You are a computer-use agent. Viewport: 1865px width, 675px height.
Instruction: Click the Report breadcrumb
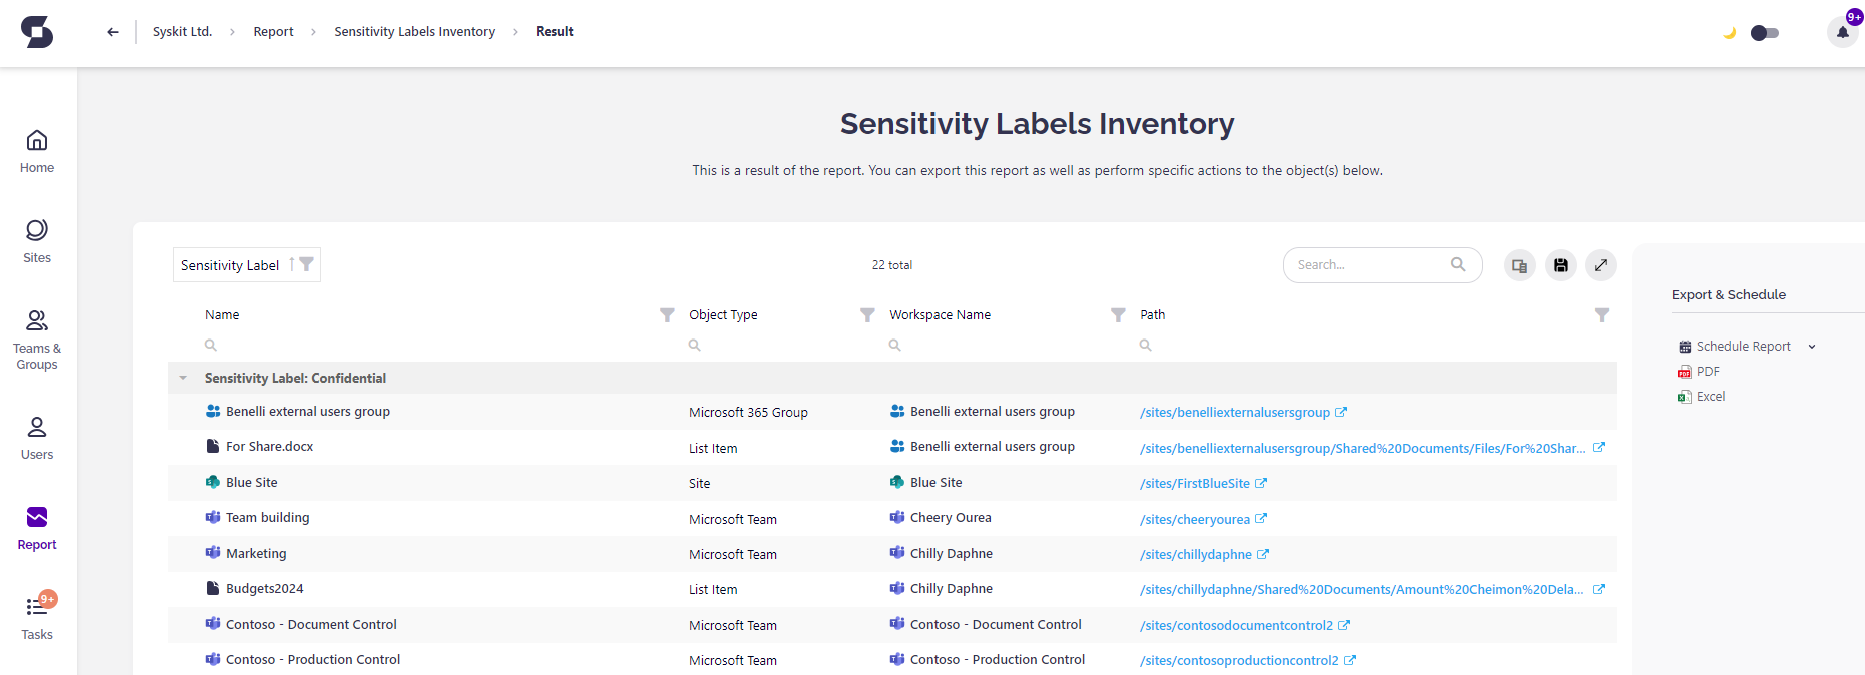pos(273,32)
